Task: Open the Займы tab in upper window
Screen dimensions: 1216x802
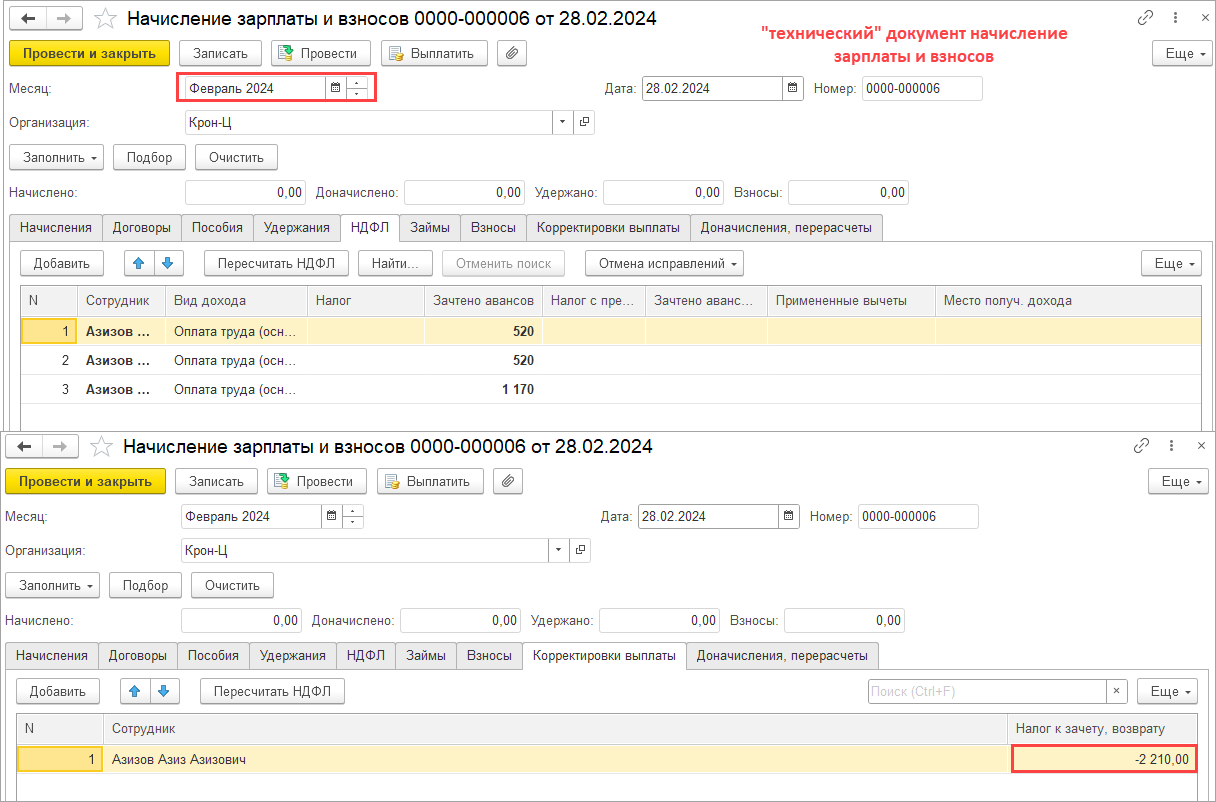Action: pos(429,227)
